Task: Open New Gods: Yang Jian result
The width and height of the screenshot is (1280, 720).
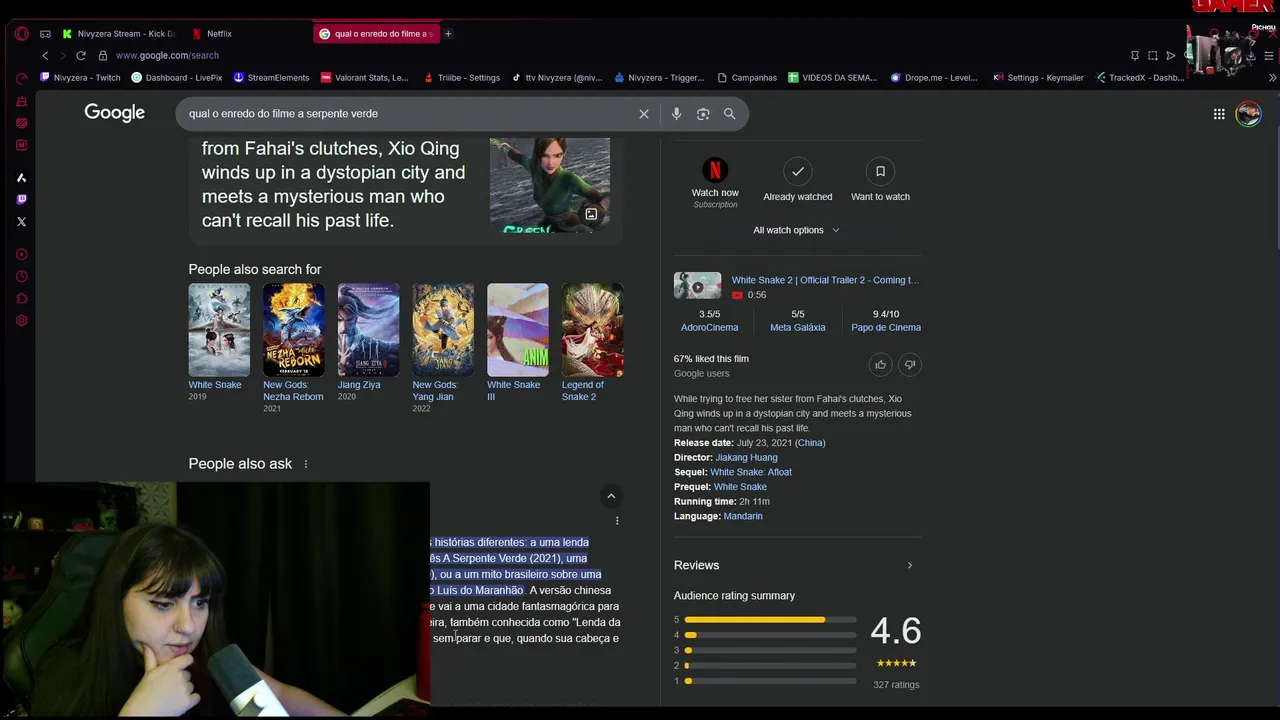Action: click(443, 348)
